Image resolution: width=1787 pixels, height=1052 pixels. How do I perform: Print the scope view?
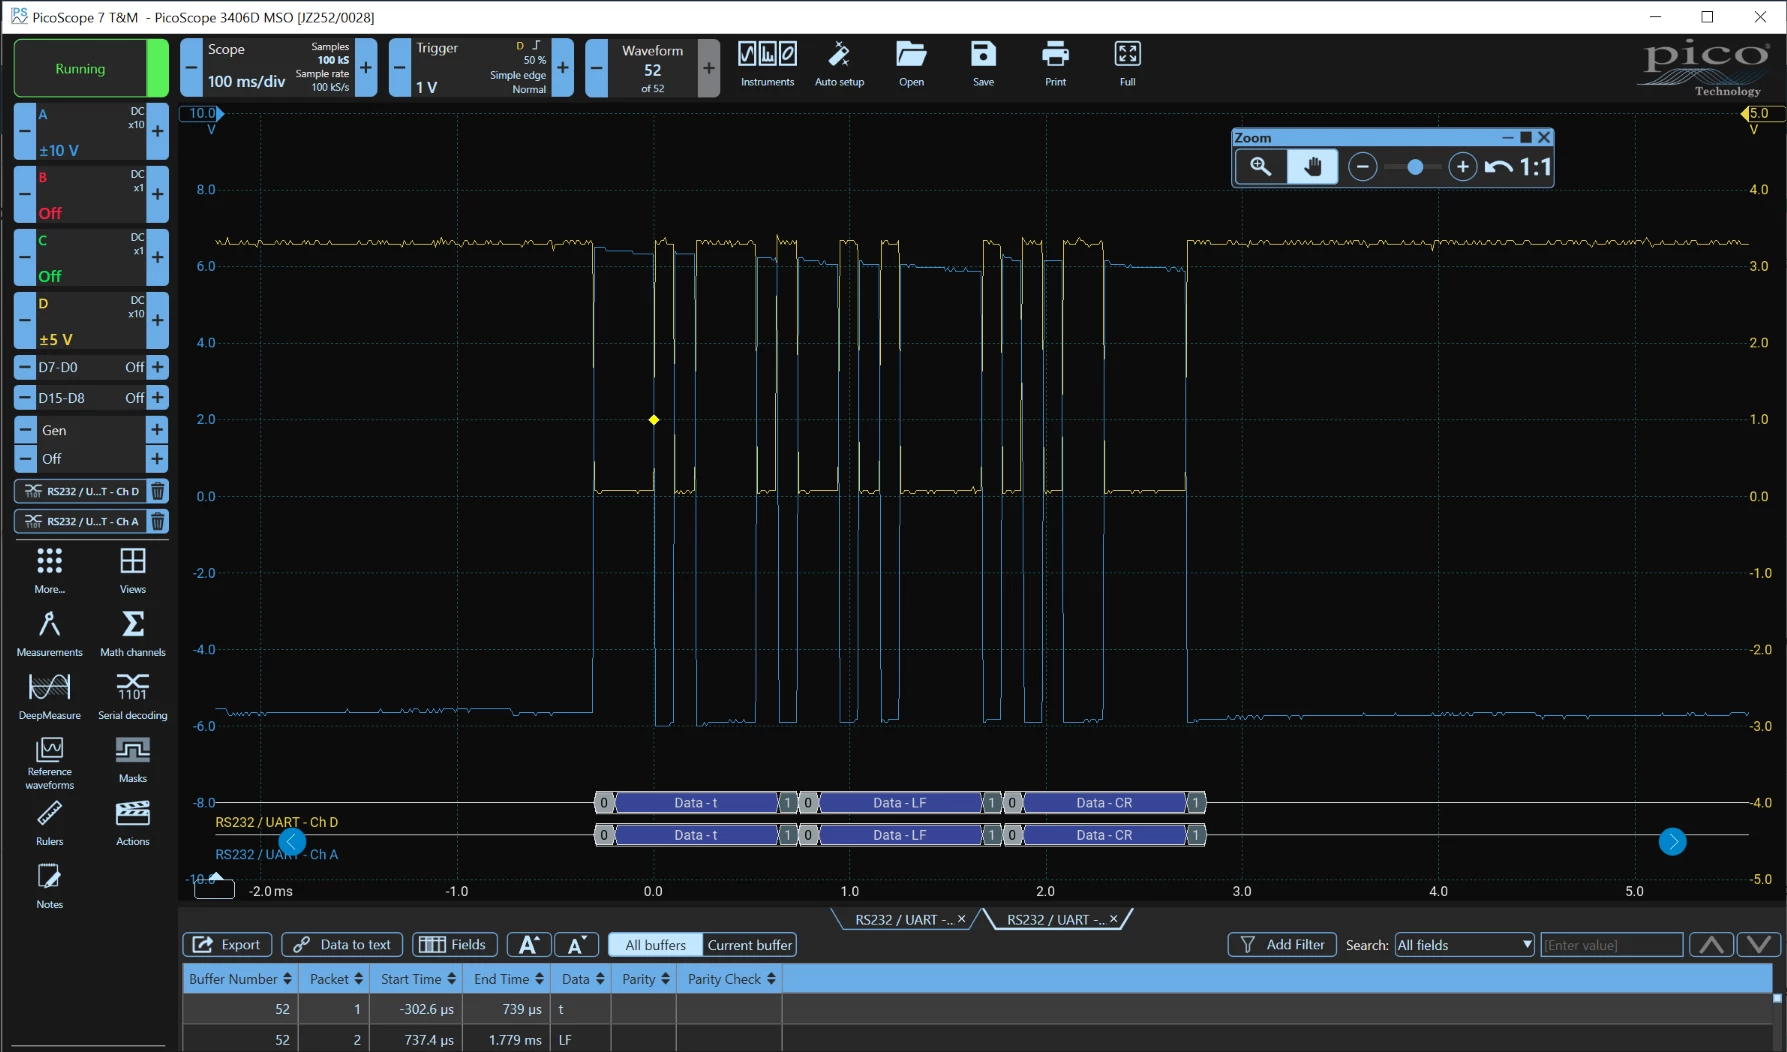click(1055, 65)
